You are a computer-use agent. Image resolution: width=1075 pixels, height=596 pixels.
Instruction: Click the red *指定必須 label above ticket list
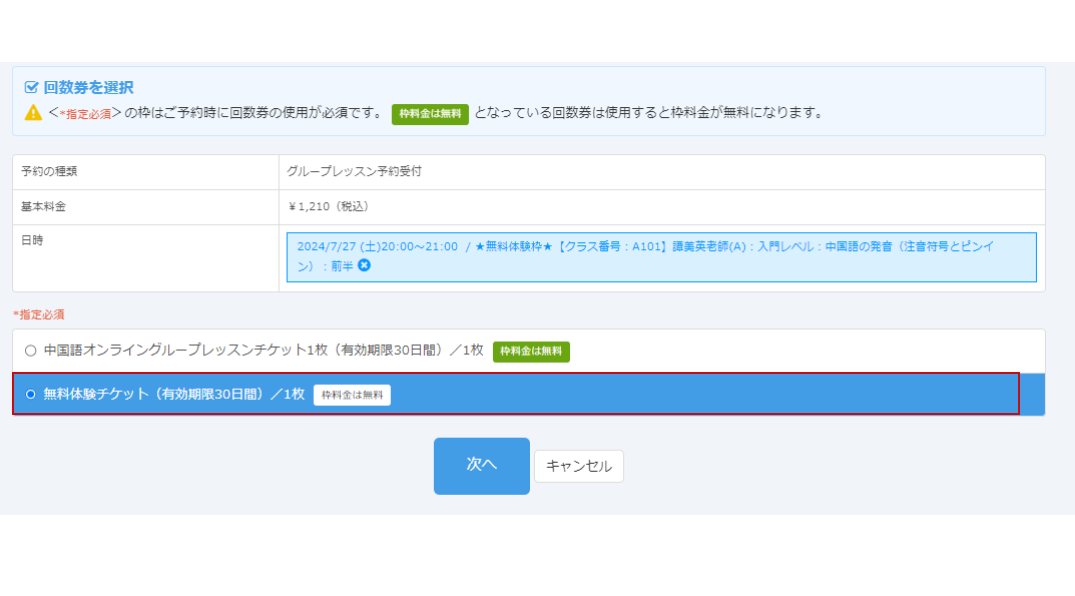tap(39, 314)
